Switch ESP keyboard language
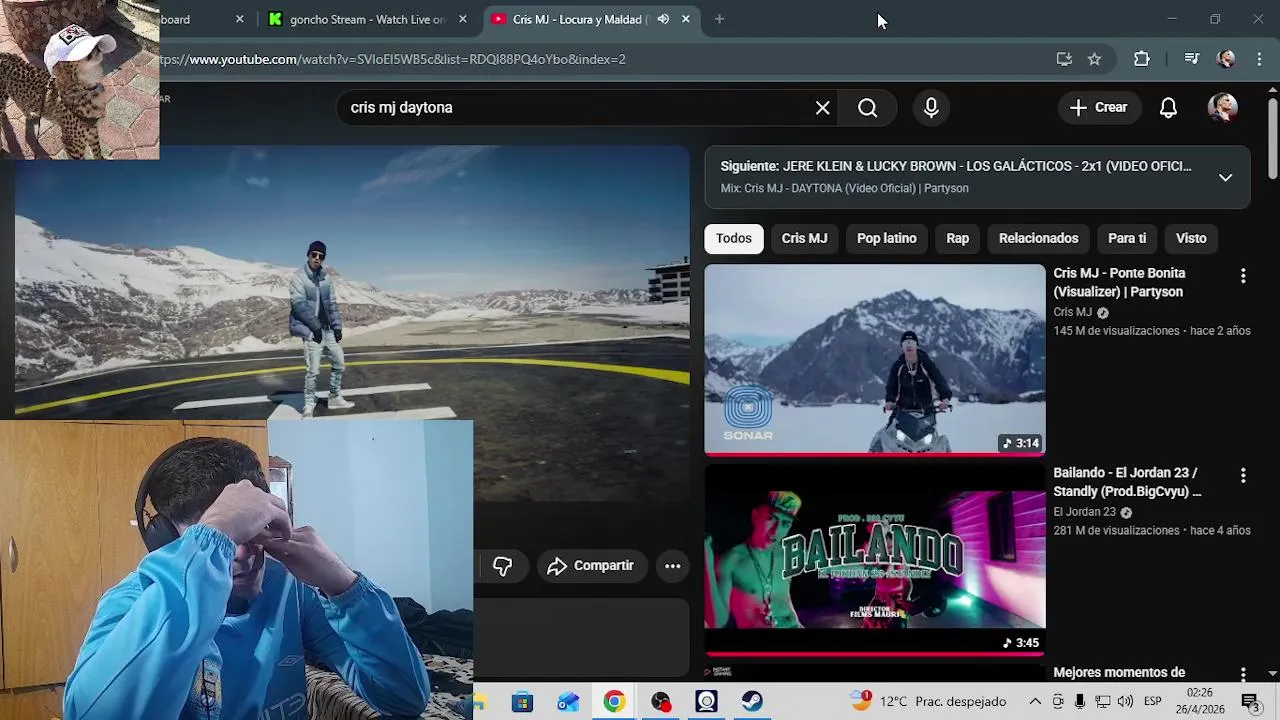This screenshot has height=720, width=1280. pos(1152,702)
